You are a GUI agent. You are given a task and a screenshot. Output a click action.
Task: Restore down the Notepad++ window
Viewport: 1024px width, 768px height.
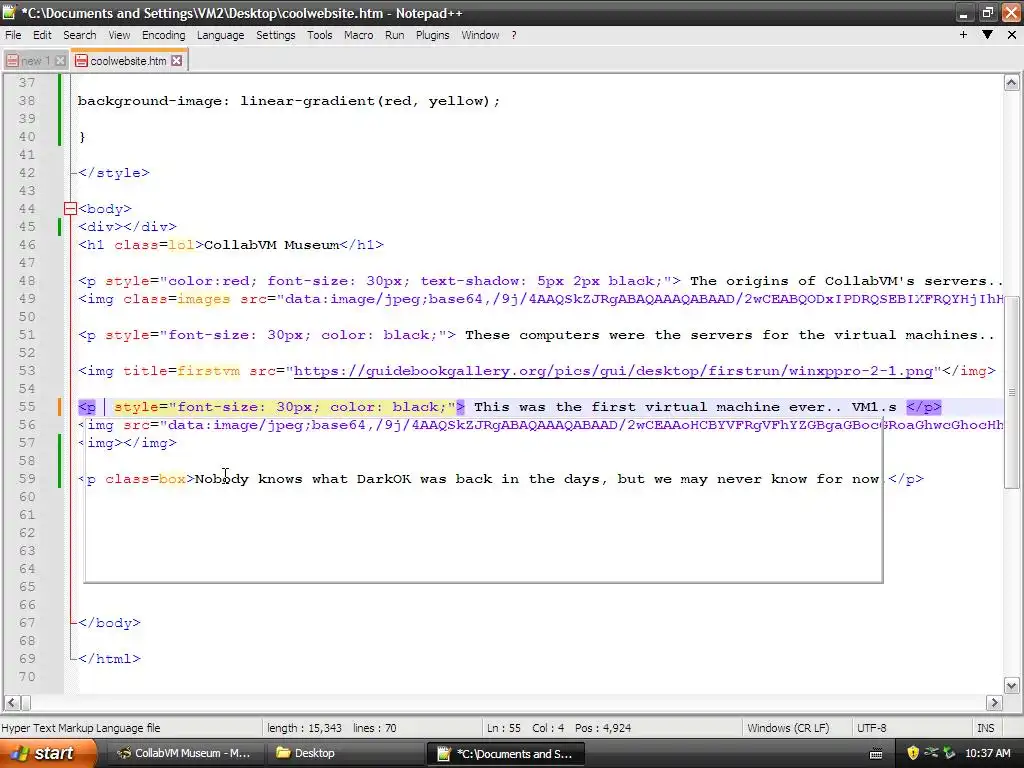[x=987, y=13]
